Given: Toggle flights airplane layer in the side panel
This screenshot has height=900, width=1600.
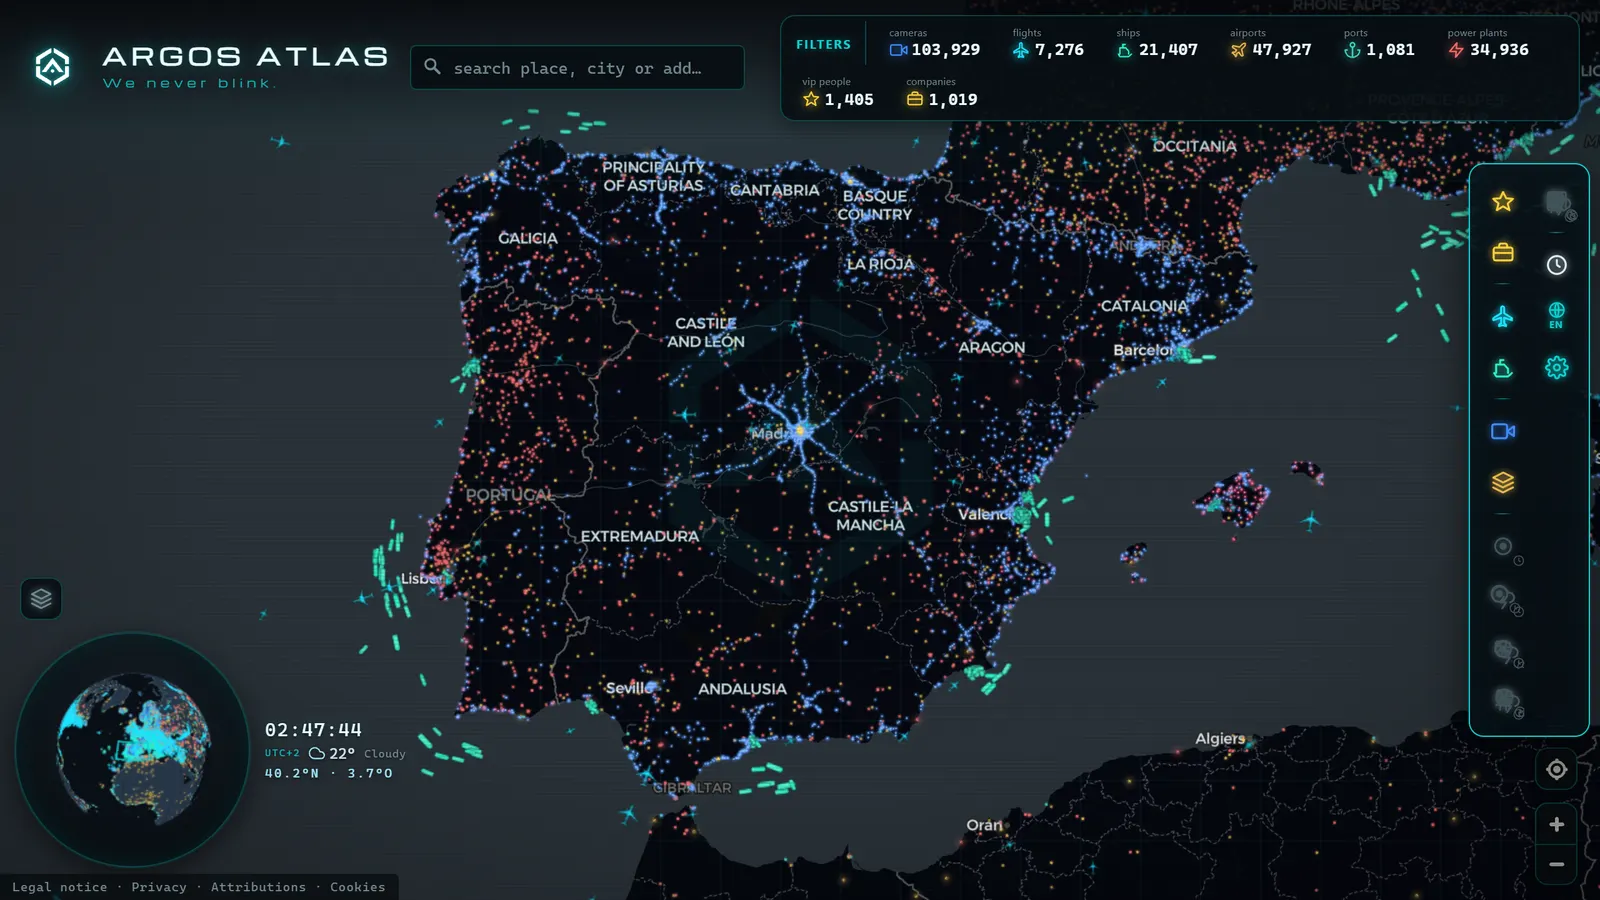Looking at the screenshot, I should pos(1503,317).
